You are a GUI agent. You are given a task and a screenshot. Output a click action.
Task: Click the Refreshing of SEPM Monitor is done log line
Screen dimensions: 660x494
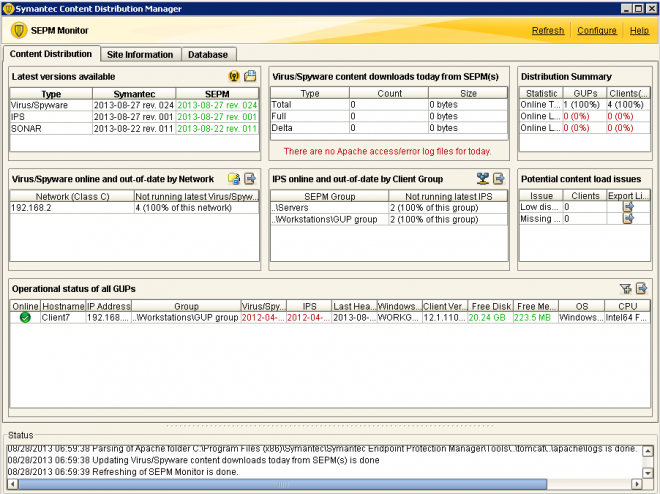(x=123, y=472)
